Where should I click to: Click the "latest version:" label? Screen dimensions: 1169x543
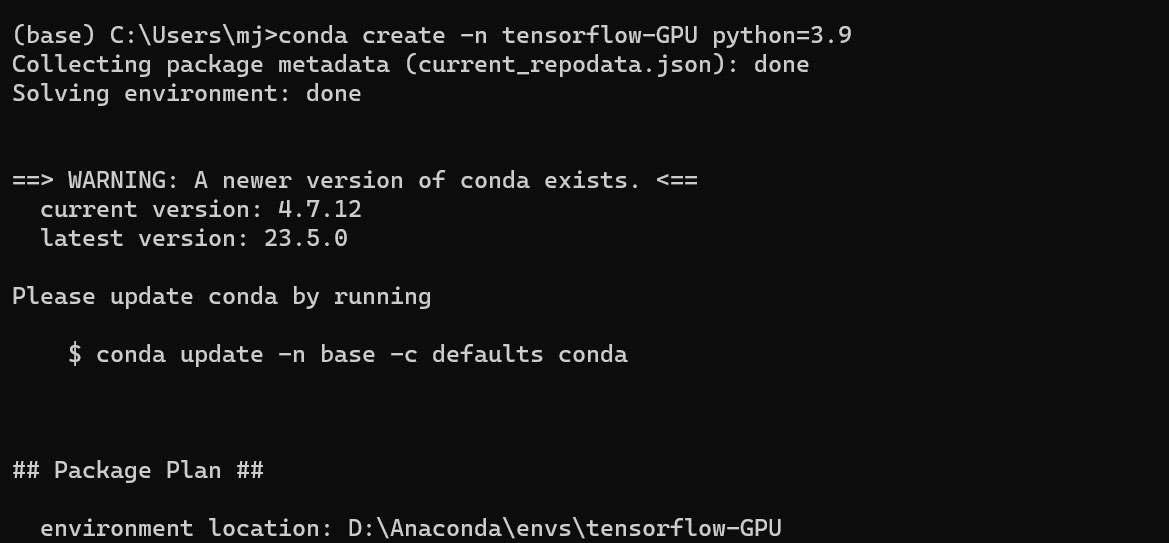point(145,239)
